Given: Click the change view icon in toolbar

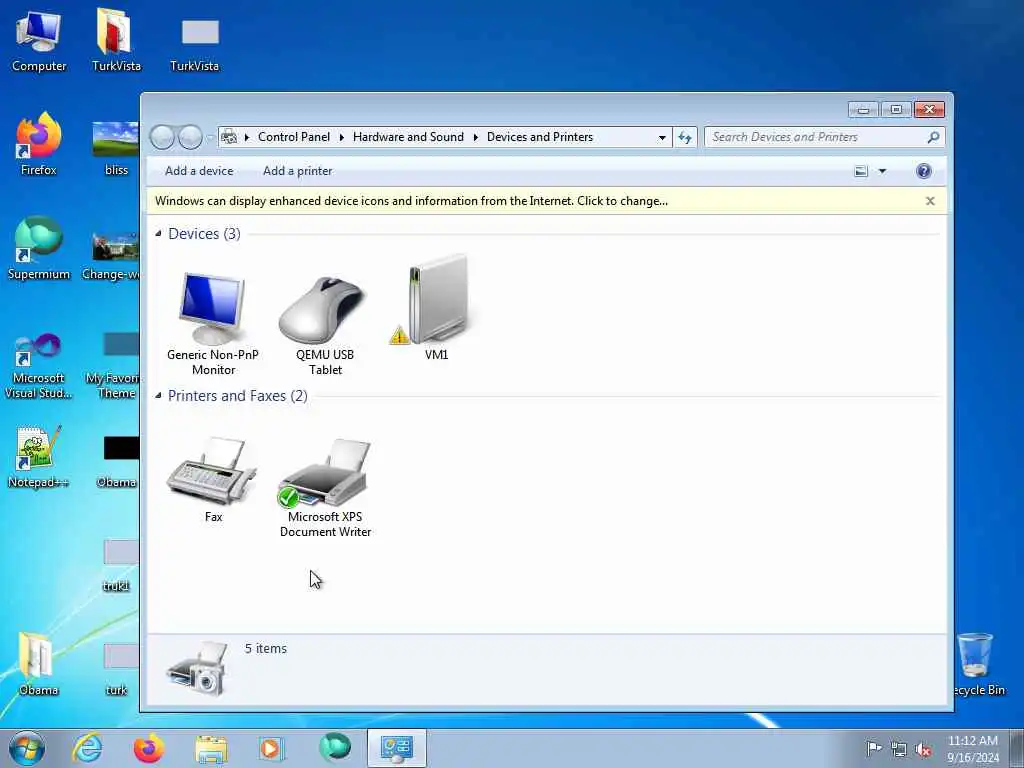Looking at the screenshot, I should [x=861, y=171].
